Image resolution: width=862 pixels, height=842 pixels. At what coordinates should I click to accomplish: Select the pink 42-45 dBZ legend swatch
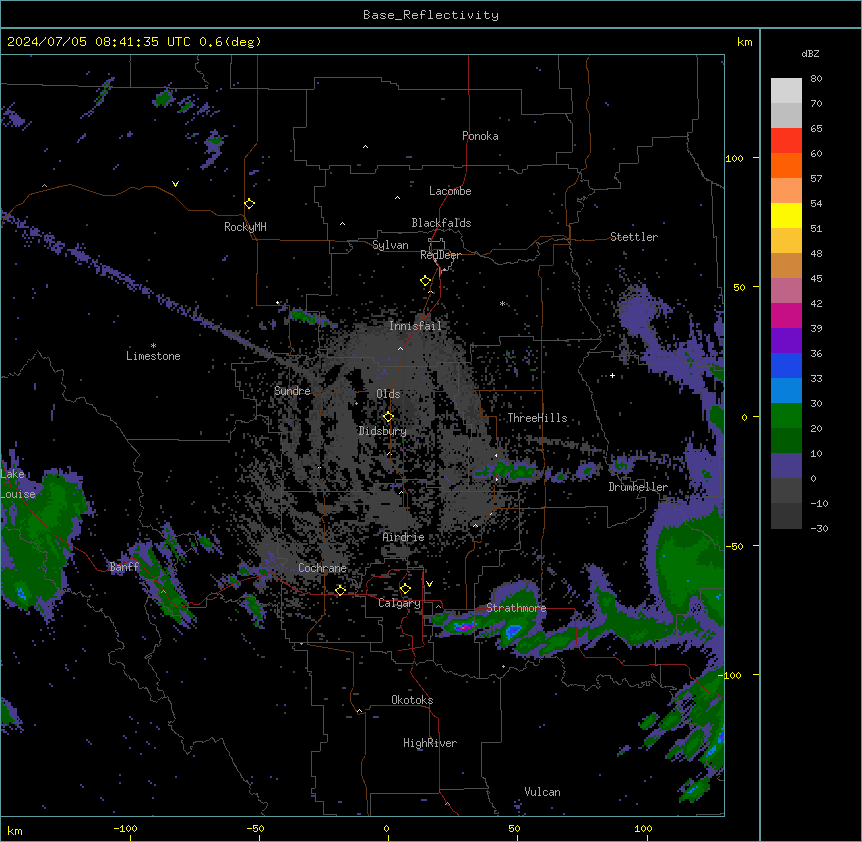(786, 290)
